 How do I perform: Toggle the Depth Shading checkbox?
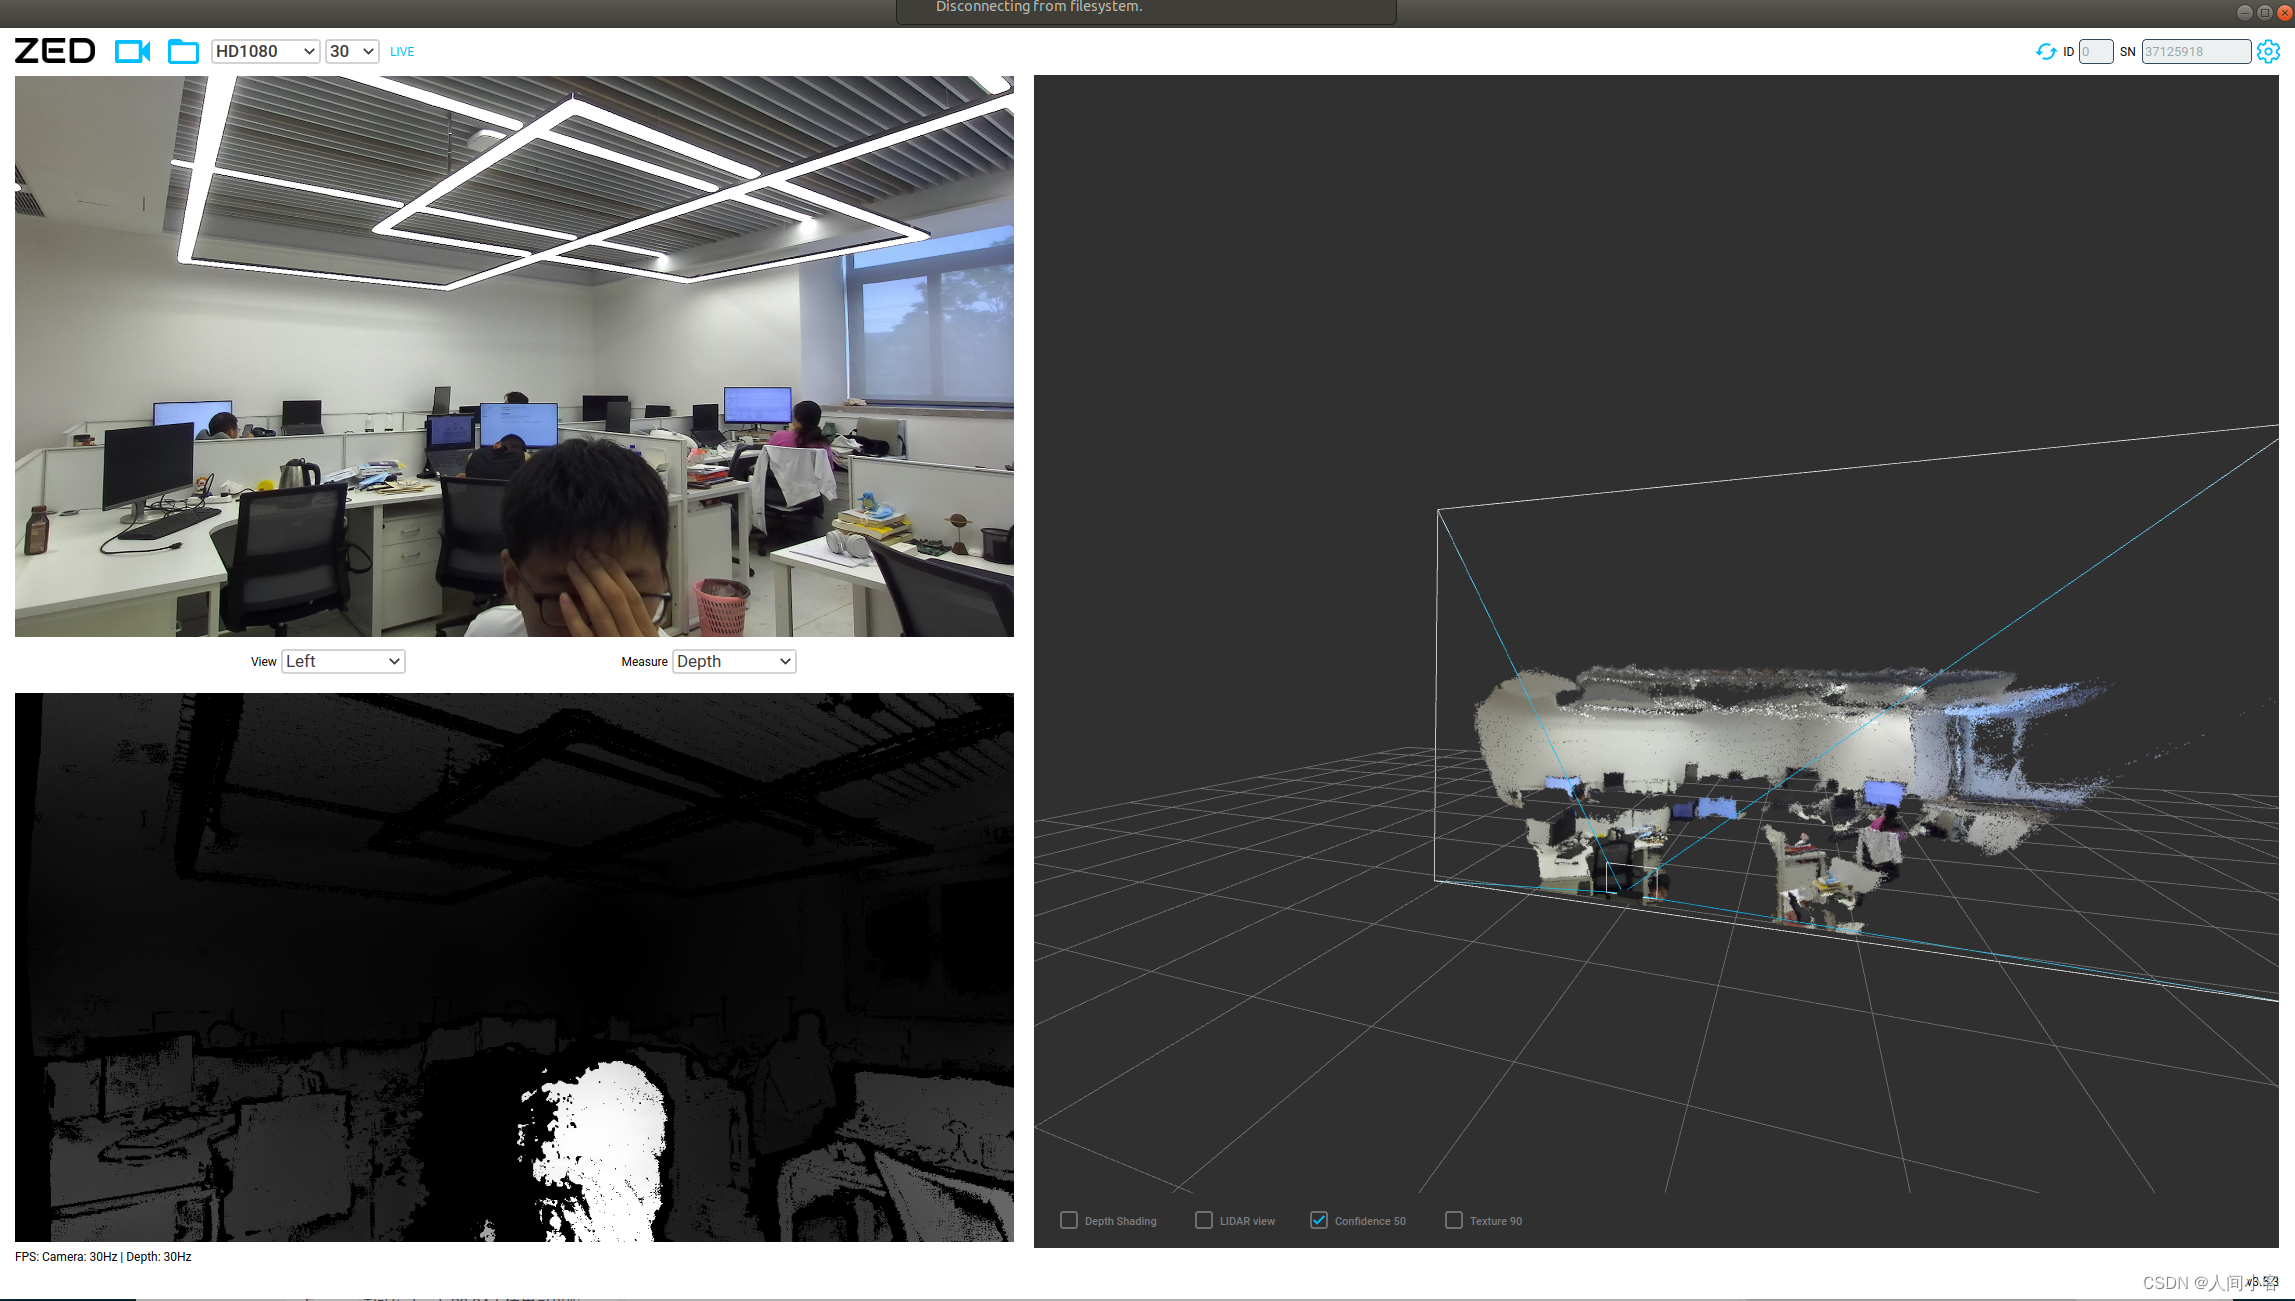[1069, 1220]
